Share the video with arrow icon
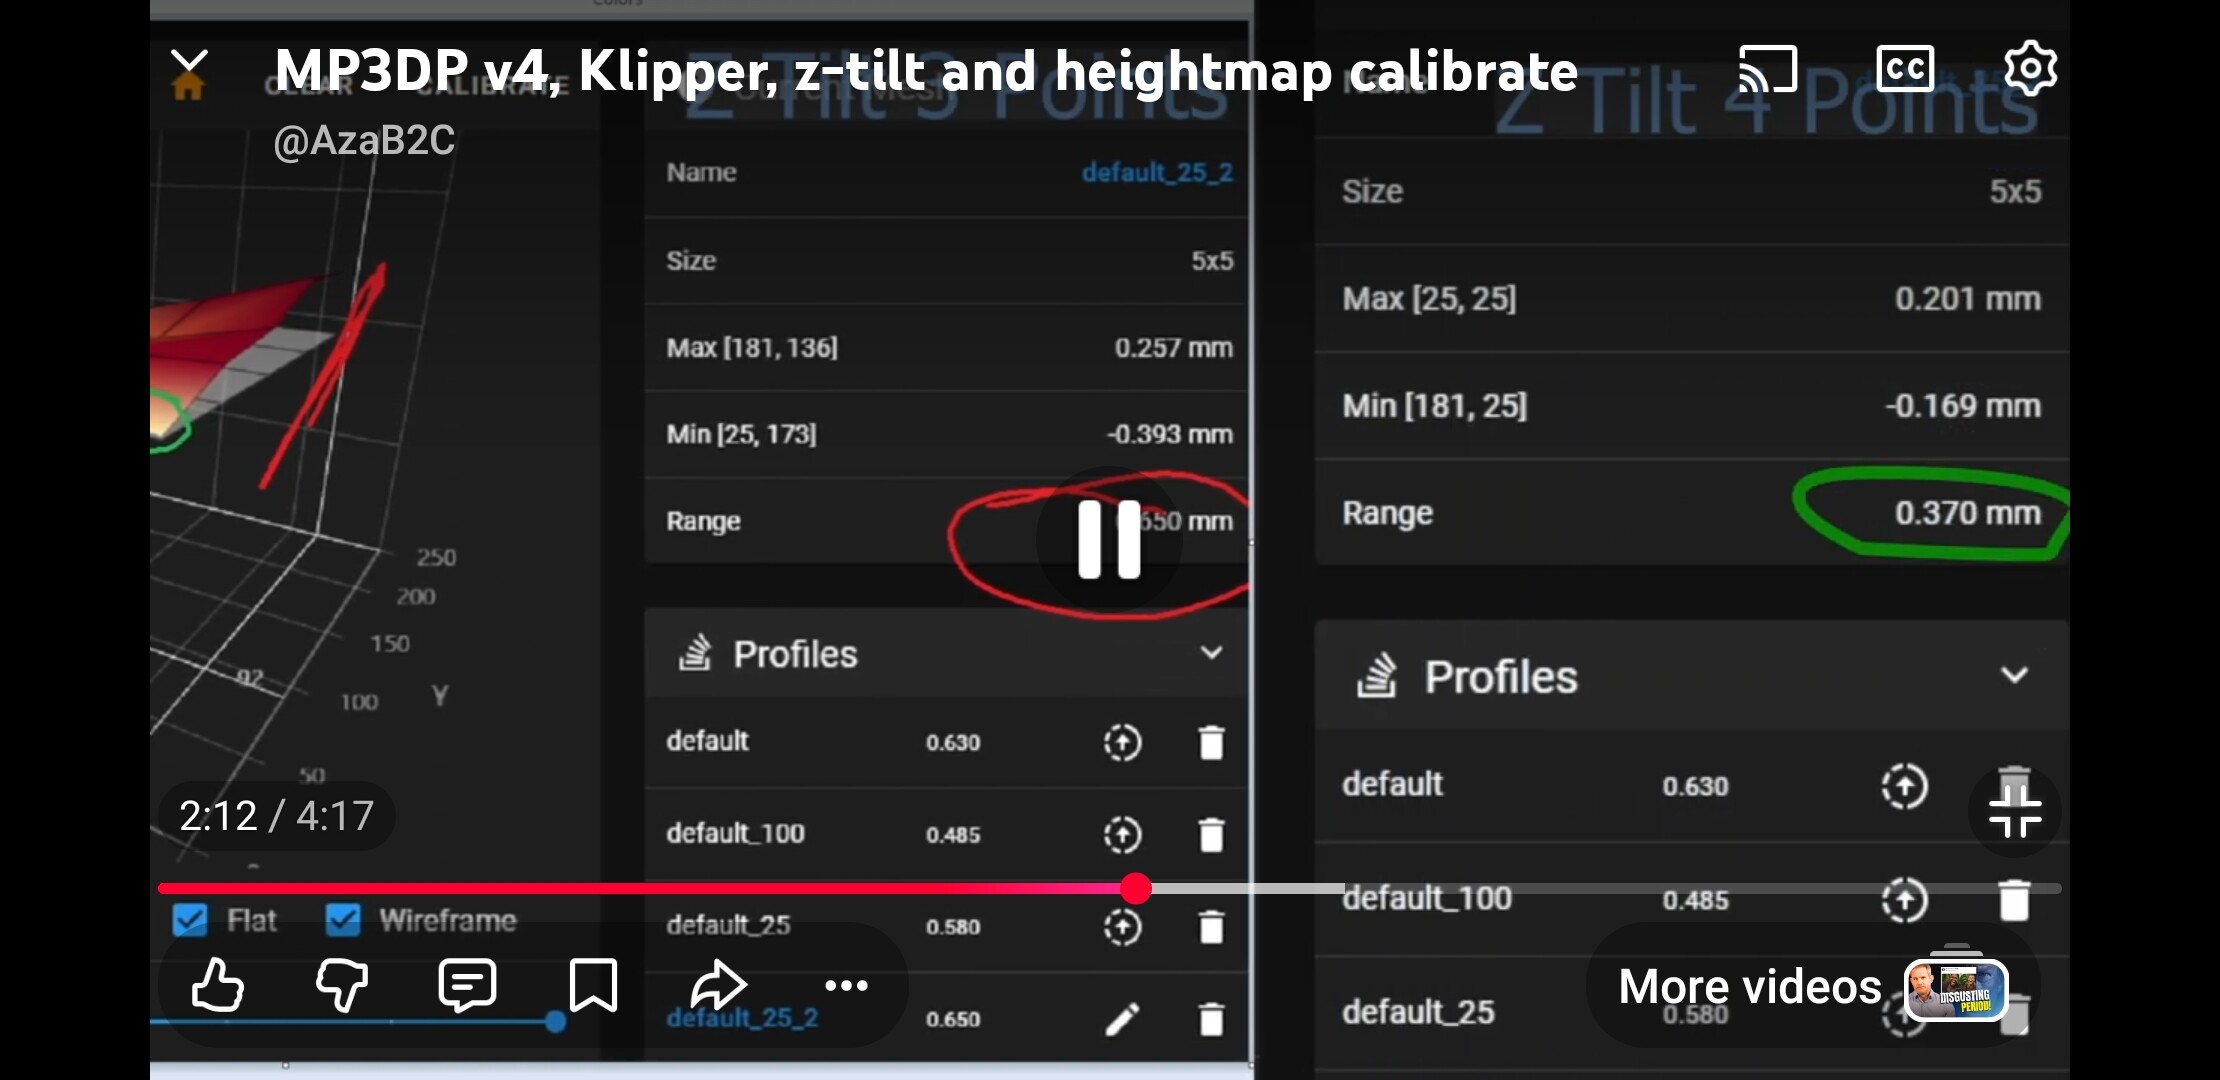 (718, 985)
